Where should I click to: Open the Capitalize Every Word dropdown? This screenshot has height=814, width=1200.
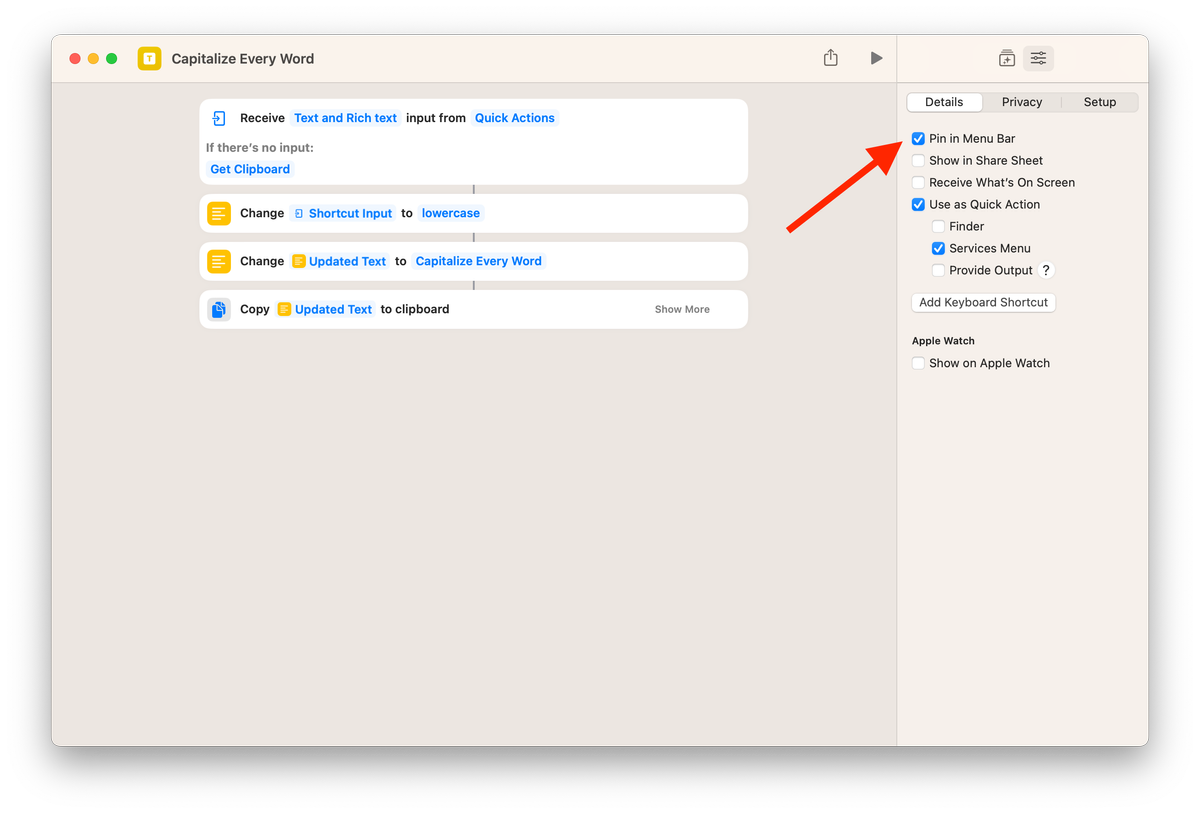[x=478, y=261]
